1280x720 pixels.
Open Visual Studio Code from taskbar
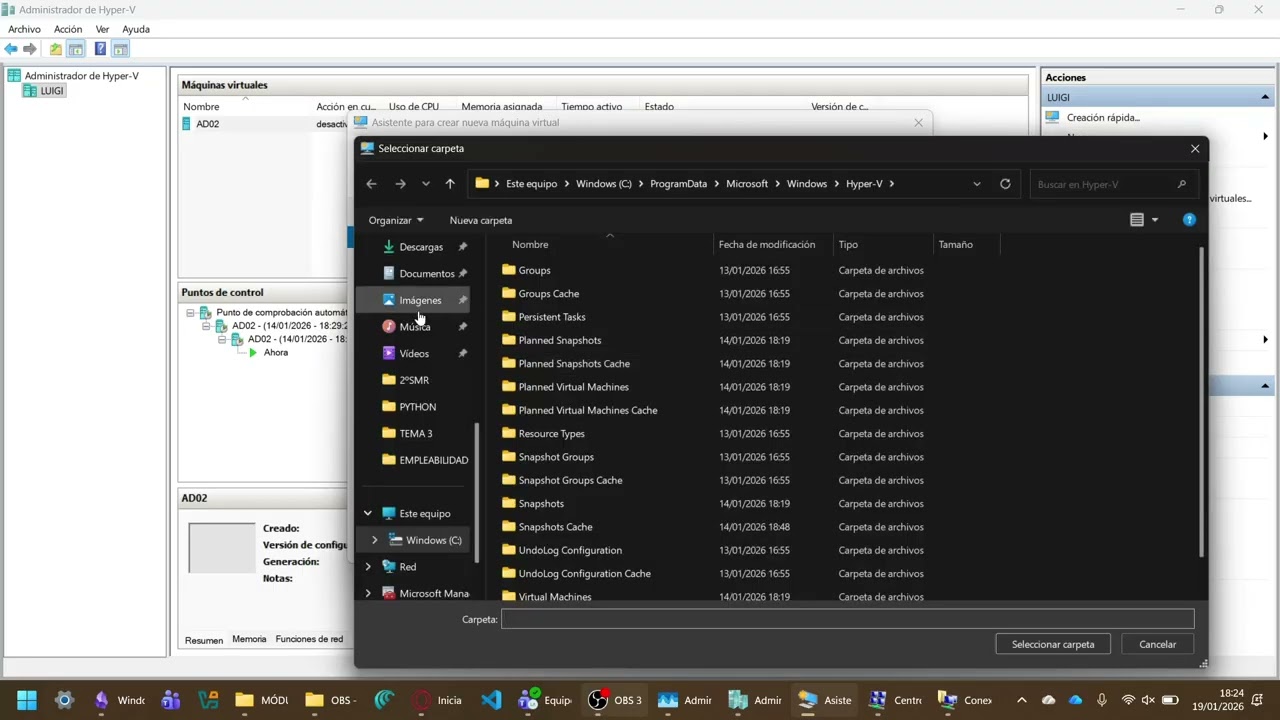point(491,700)
